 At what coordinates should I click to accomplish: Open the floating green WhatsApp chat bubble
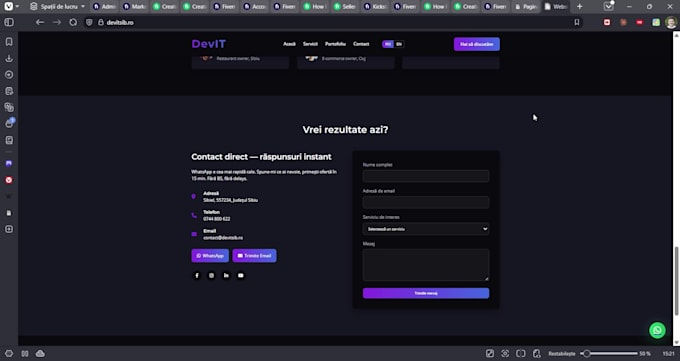coord(657,330)
